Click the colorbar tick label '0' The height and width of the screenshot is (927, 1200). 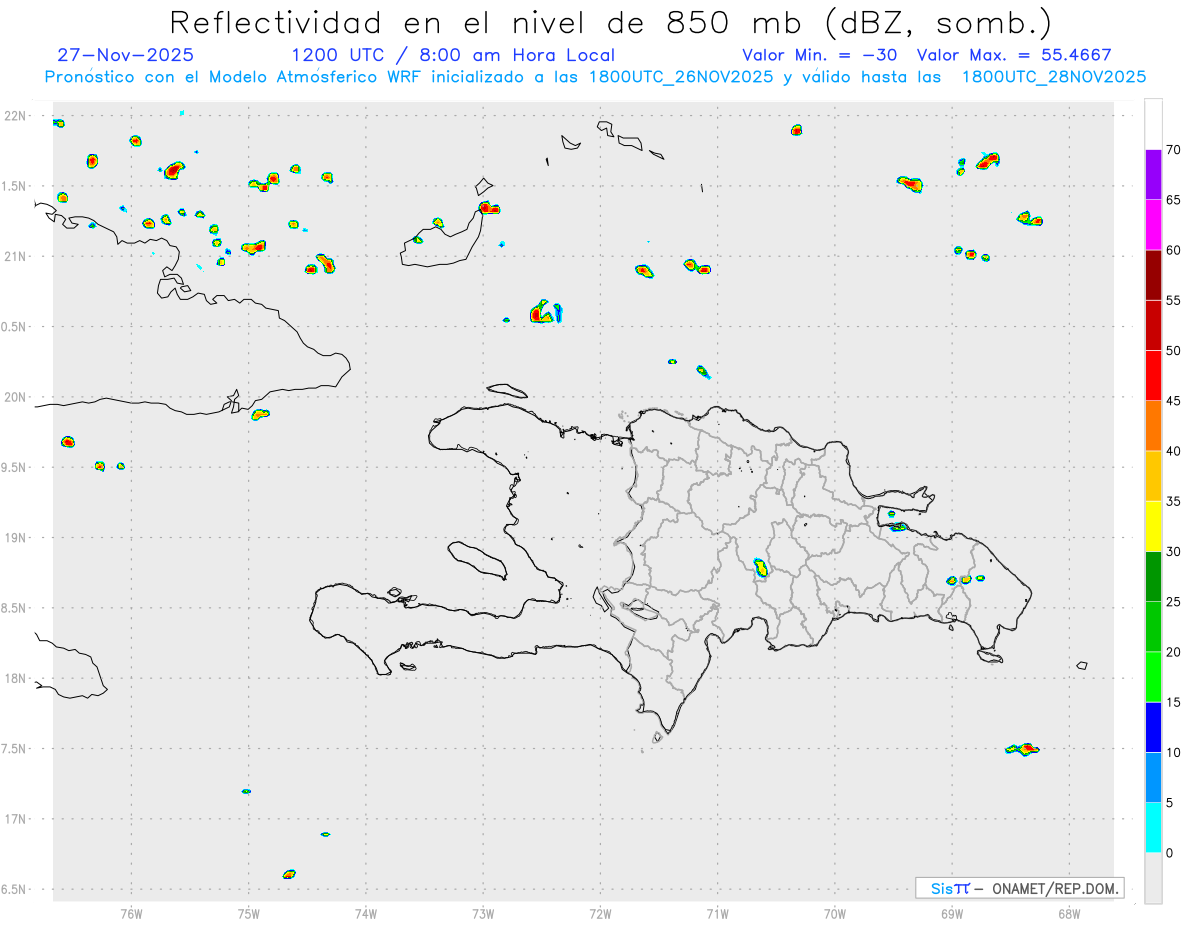(1170, 853)
